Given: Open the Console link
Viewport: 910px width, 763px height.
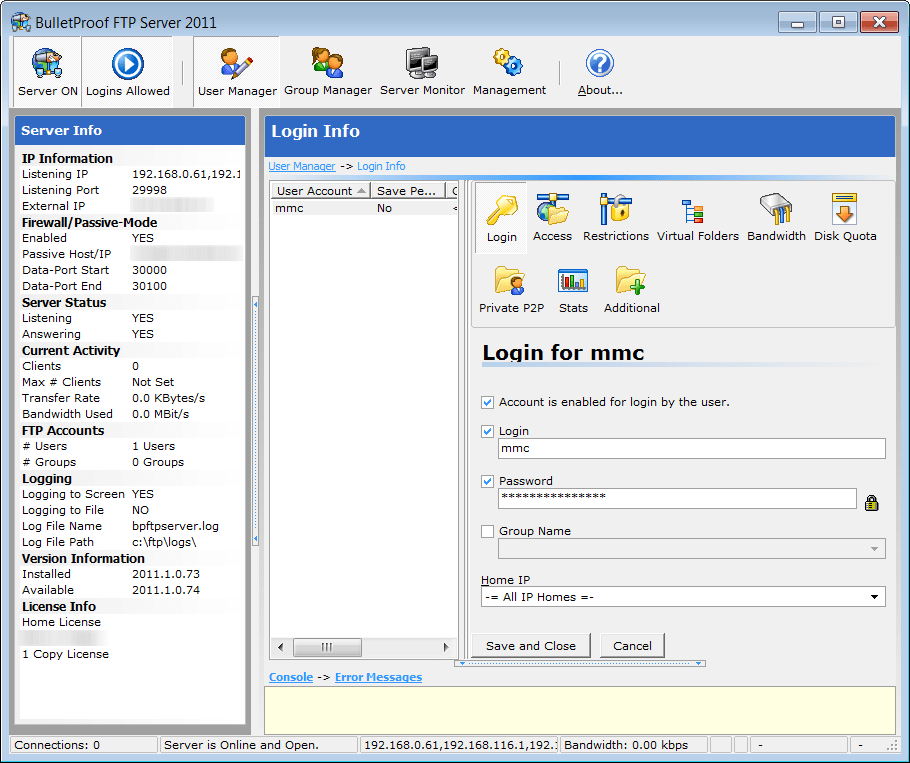Looking at the screenshot, I should pyautogui.click(x=291, y=677).
